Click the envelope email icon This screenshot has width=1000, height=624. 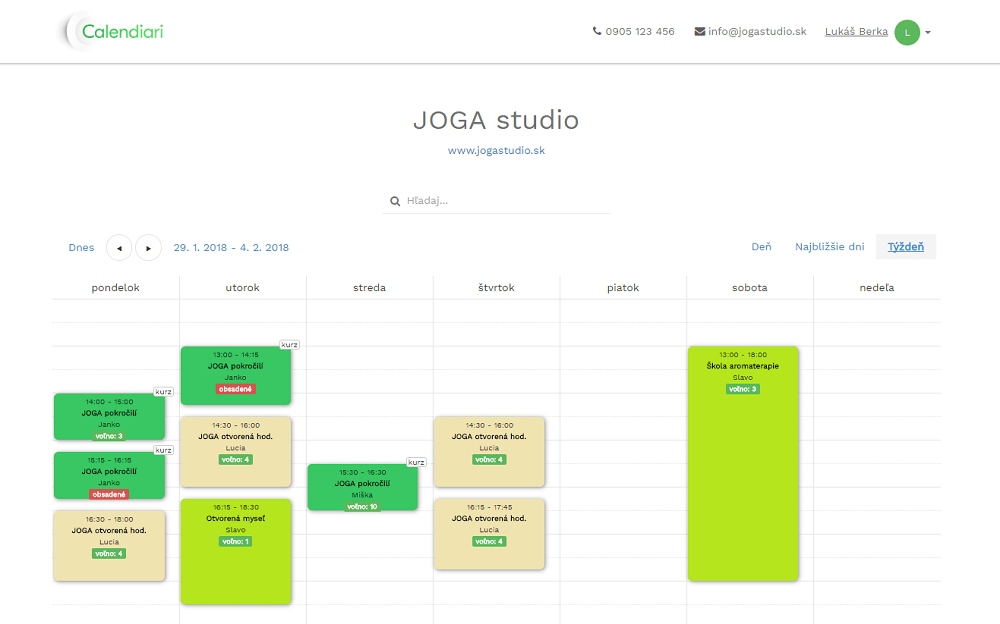click(700, 32)
